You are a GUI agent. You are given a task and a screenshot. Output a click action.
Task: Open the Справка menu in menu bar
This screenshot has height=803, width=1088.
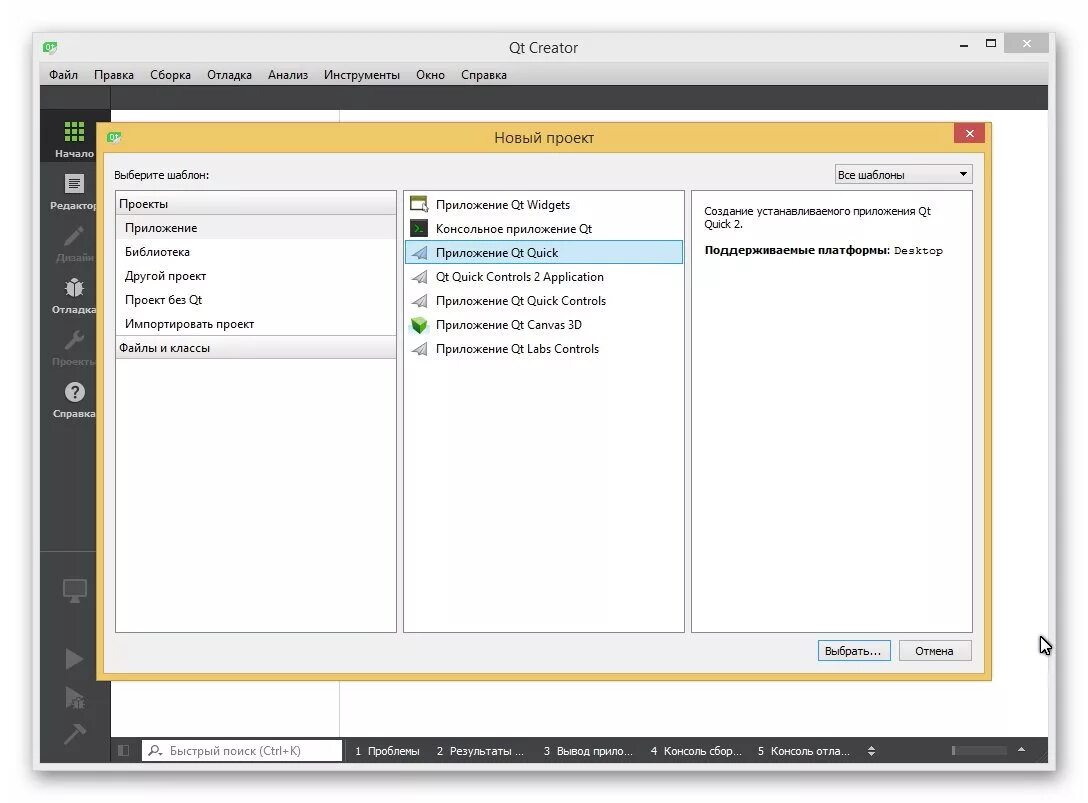coord(484,75)
